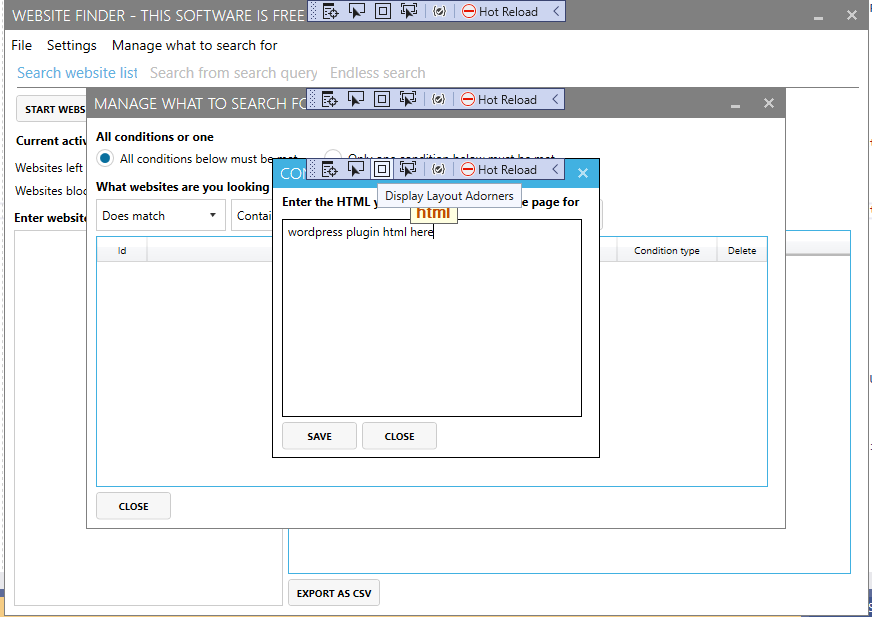This screenshot has height=617, width=872.
Task: Click the Condition type column header
Action: [666, 251]
